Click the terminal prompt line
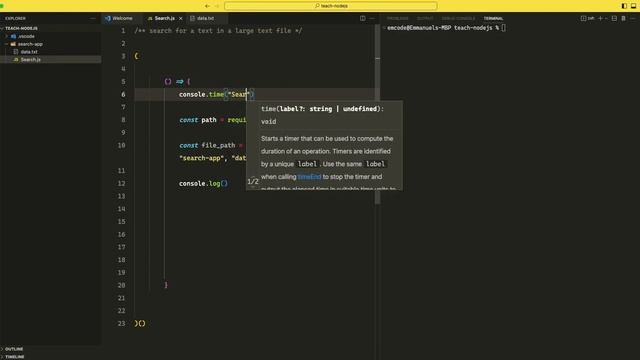The width and height of the screenshot is (640, 360). [447, 28]
